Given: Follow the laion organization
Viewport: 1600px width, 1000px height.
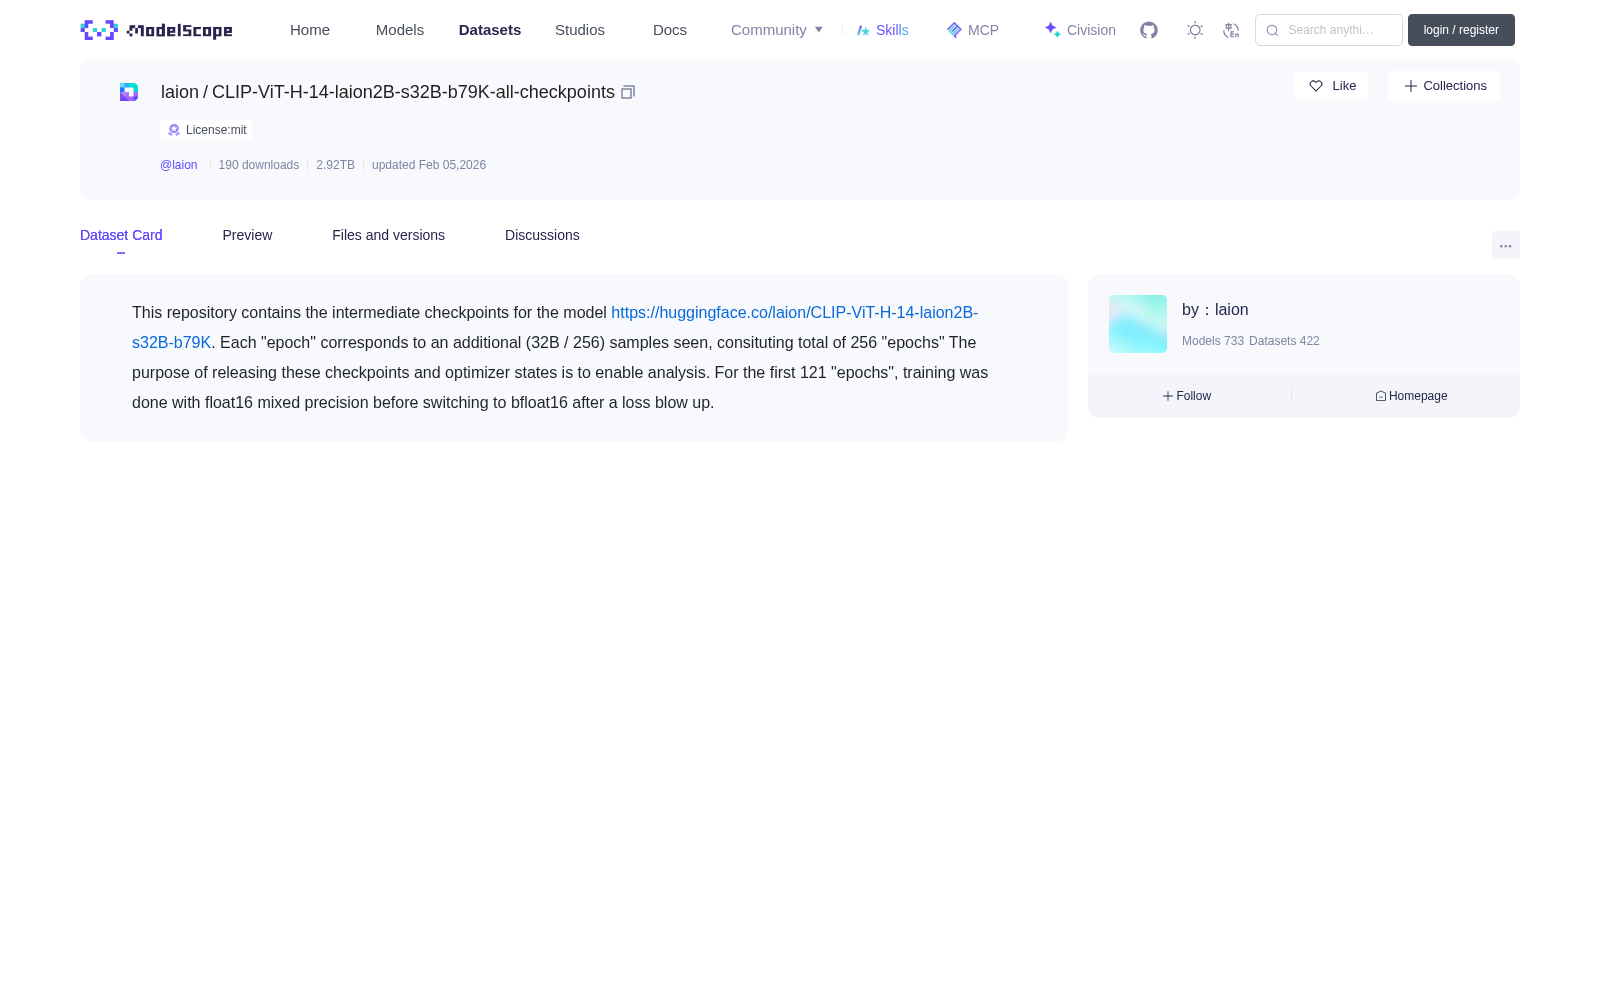Looking at the screenshot, I should pyautogui.click(x=1187, y=396).
